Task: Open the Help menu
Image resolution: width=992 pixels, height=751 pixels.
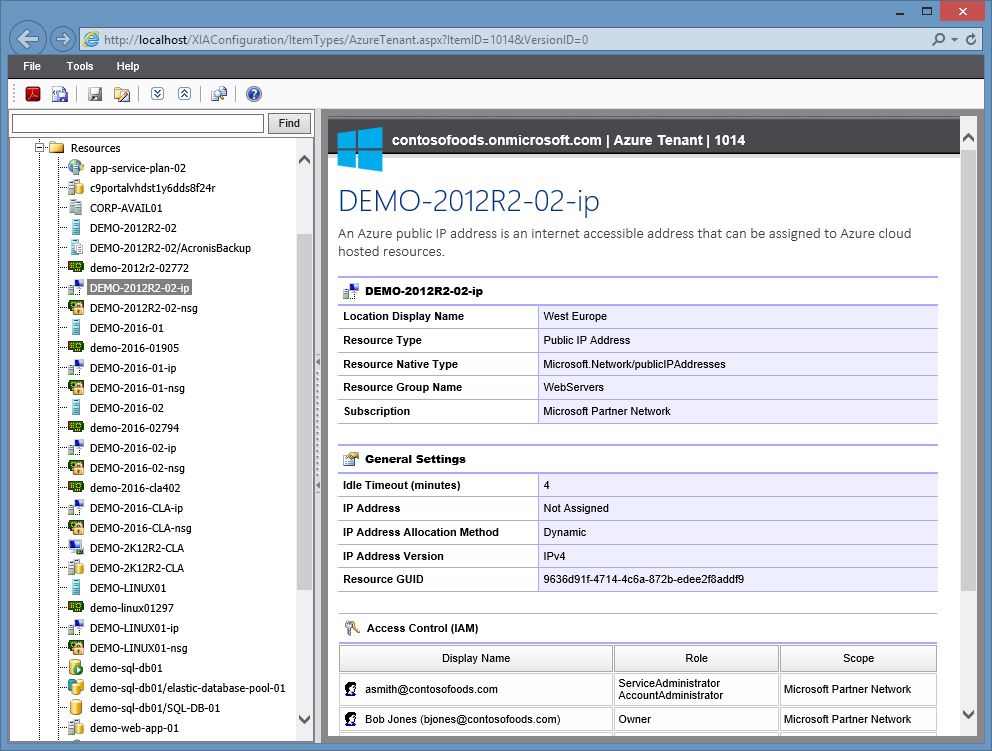Action: coord(128,66)
